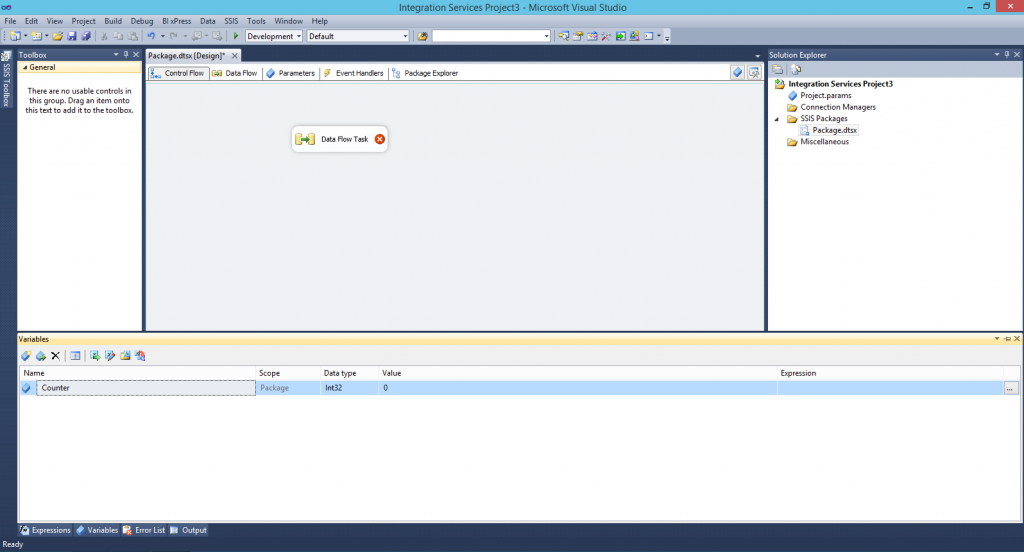This screenshot has height=552, width=1024.
Task: Click the Variables diamond icon on designer toolbar
Action: point(737,73)
